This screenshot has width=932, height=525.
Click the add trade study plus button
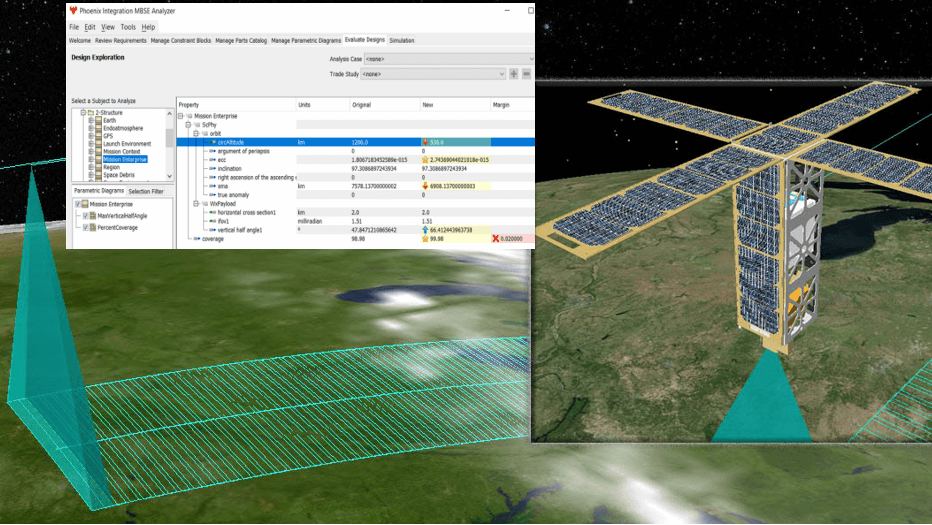514,74
